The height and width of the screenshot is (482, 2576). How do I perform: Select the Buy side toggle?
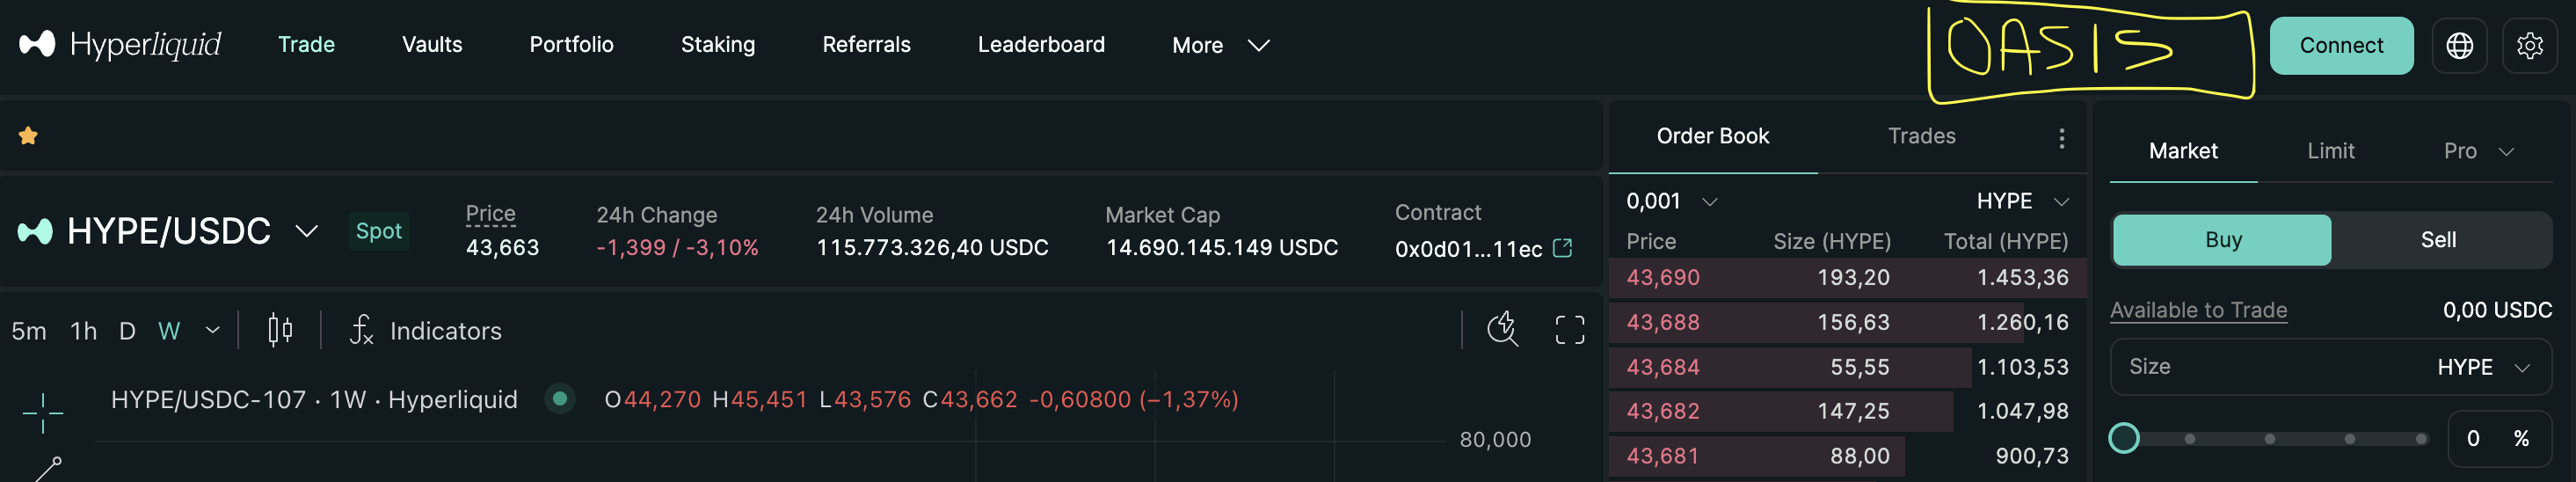point(2222,240)
